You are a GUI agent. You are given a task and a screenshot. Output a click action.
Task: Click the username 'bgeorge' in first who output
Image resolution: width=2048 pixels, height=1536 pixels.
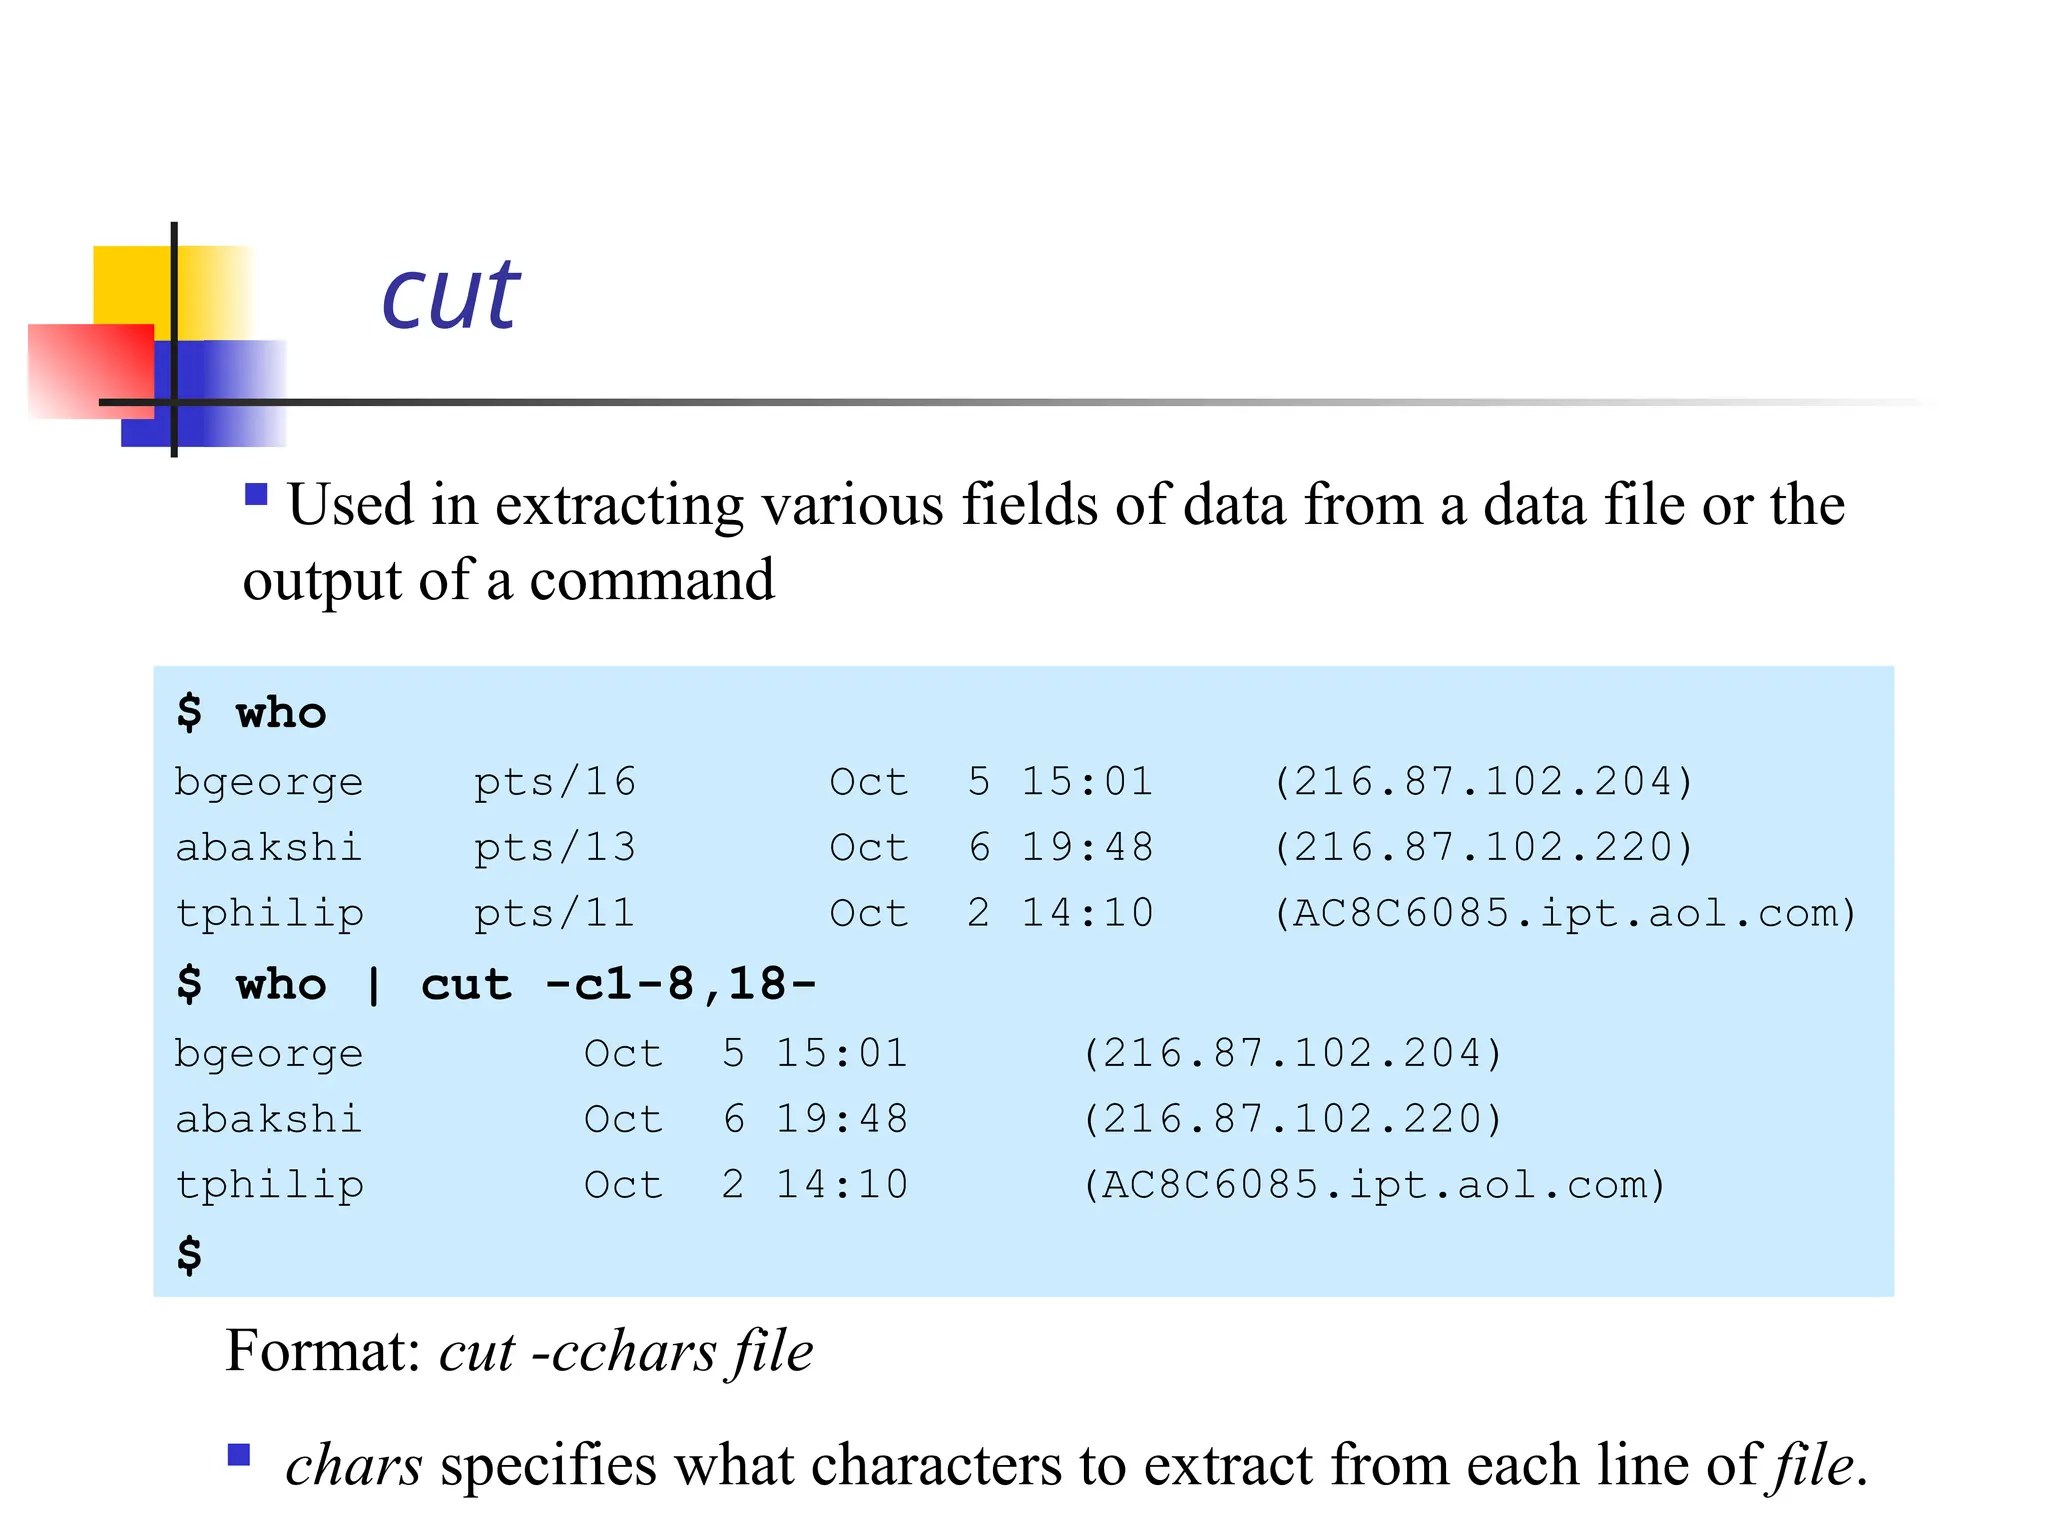[x=269, y=783]
